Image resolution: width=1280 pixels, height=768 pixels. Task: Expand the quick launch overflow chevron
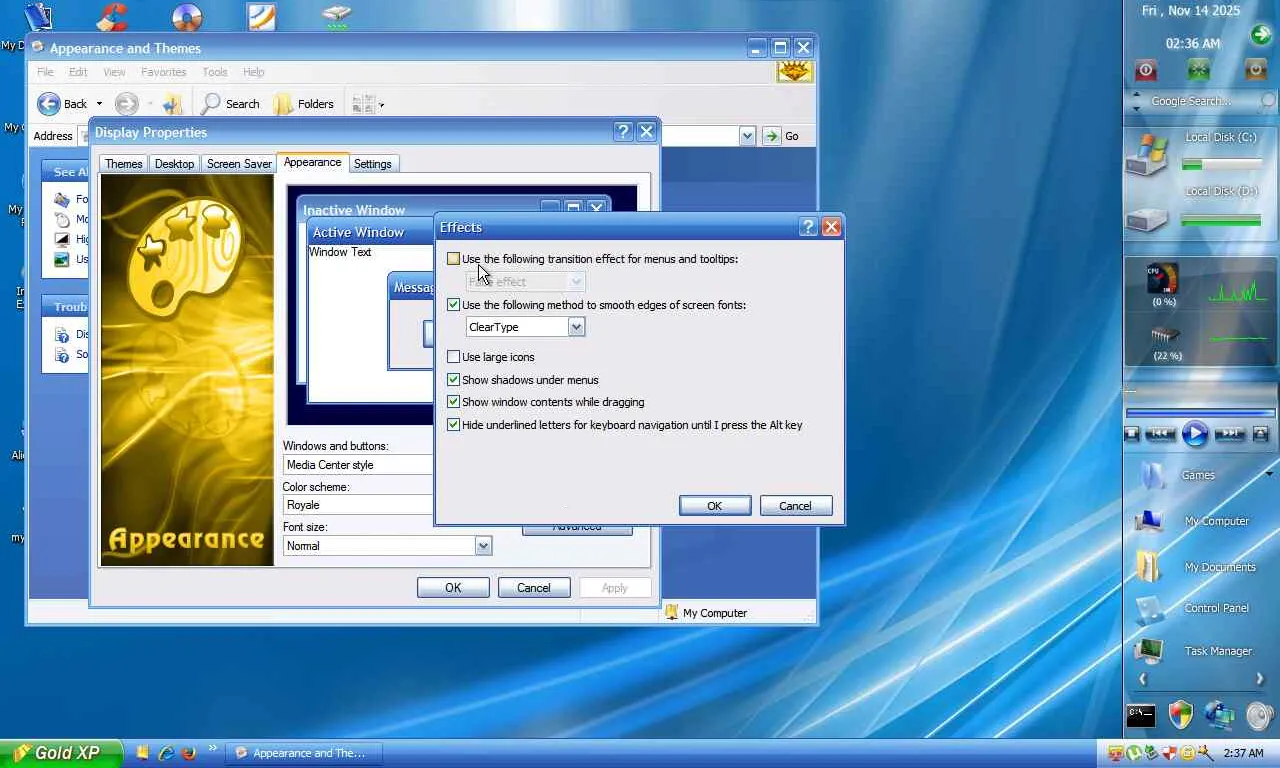coord(212,748)
